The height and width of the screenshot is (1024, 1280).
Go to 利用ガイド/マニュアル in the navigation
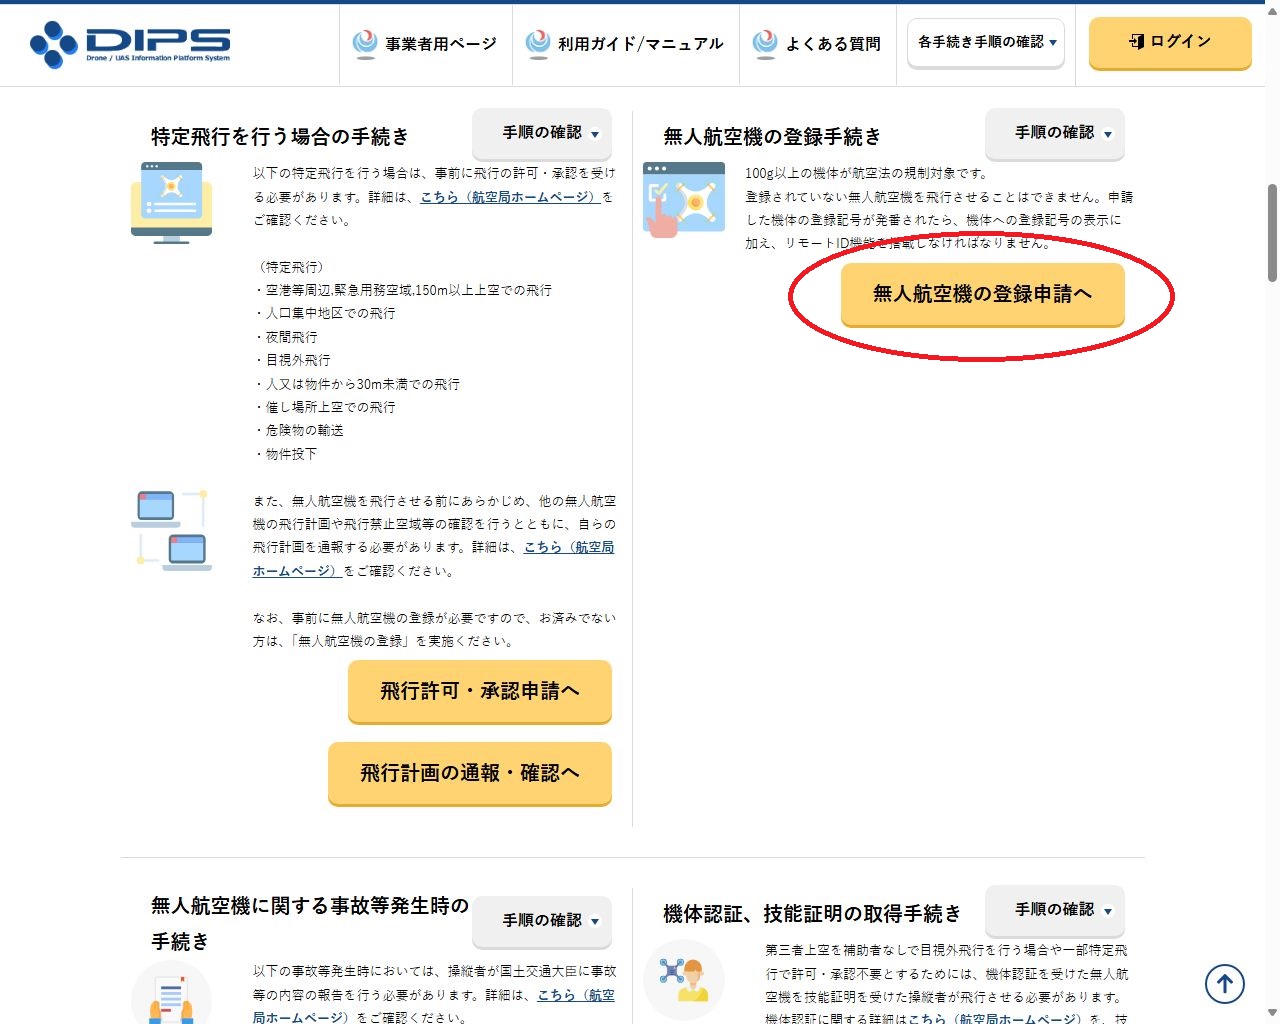[x=626, y=44]
